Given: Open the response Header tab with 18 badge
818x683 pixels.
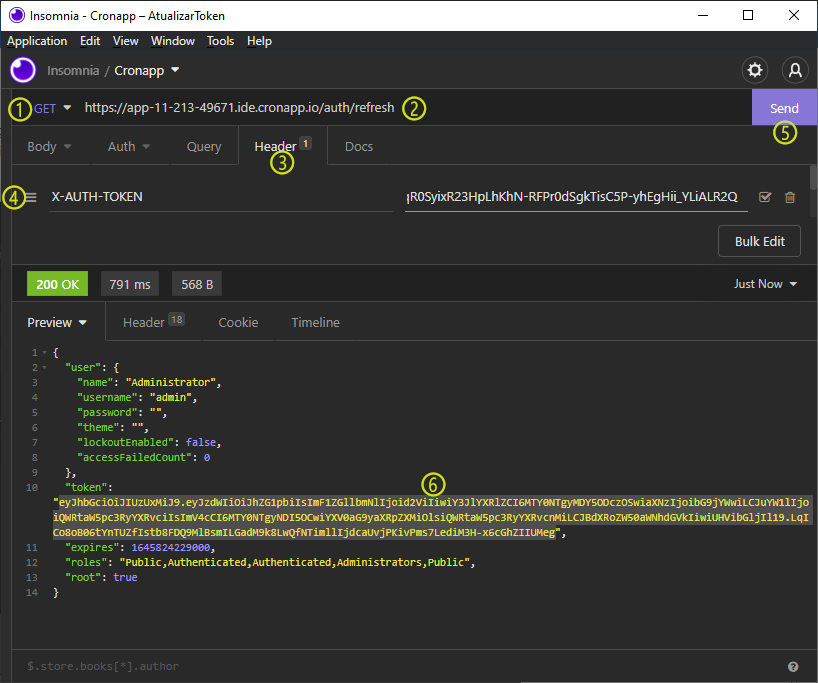Looking at the screenshot, I should point(154,322).
